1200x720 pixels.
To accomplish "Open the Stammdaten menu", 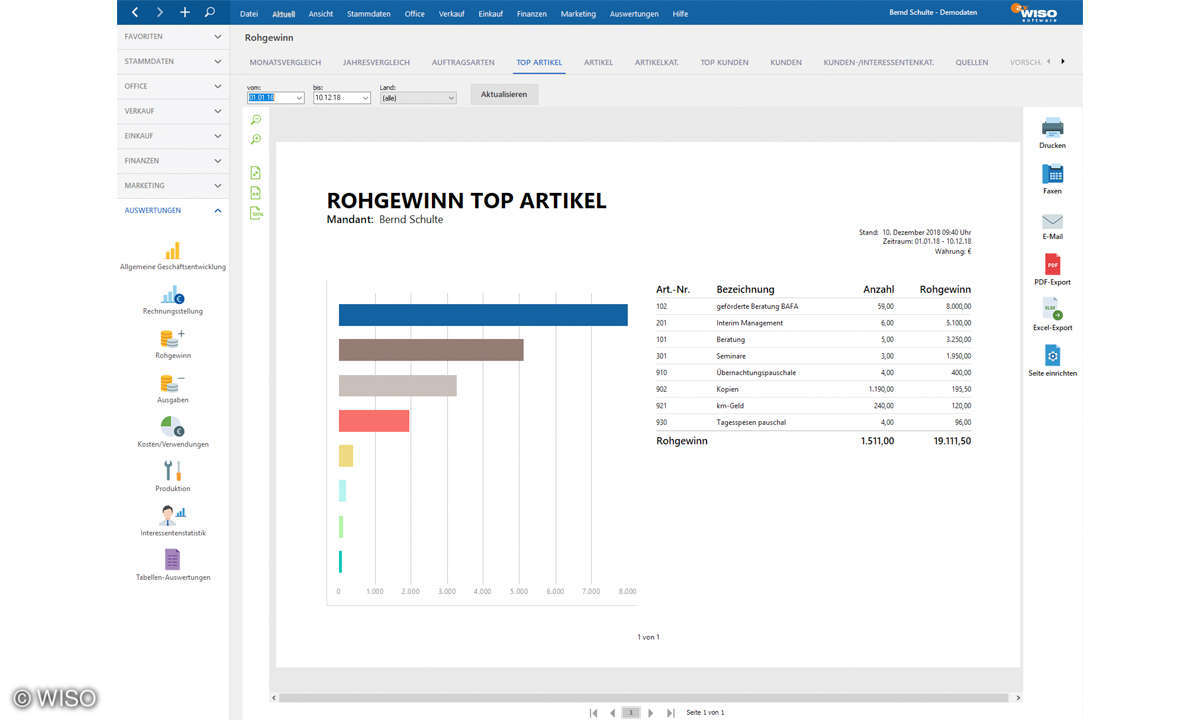I will coord(370,14).
